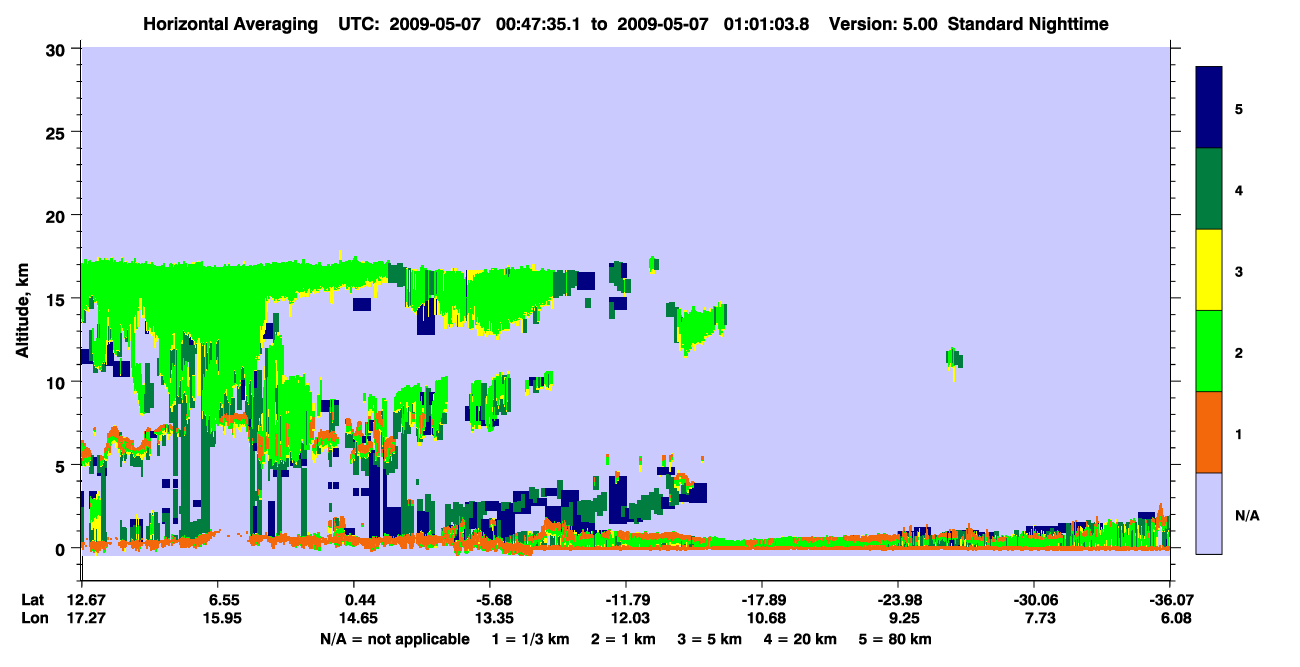
Task: Click legend text '3 = 5 km'
Action: point(711,639)
